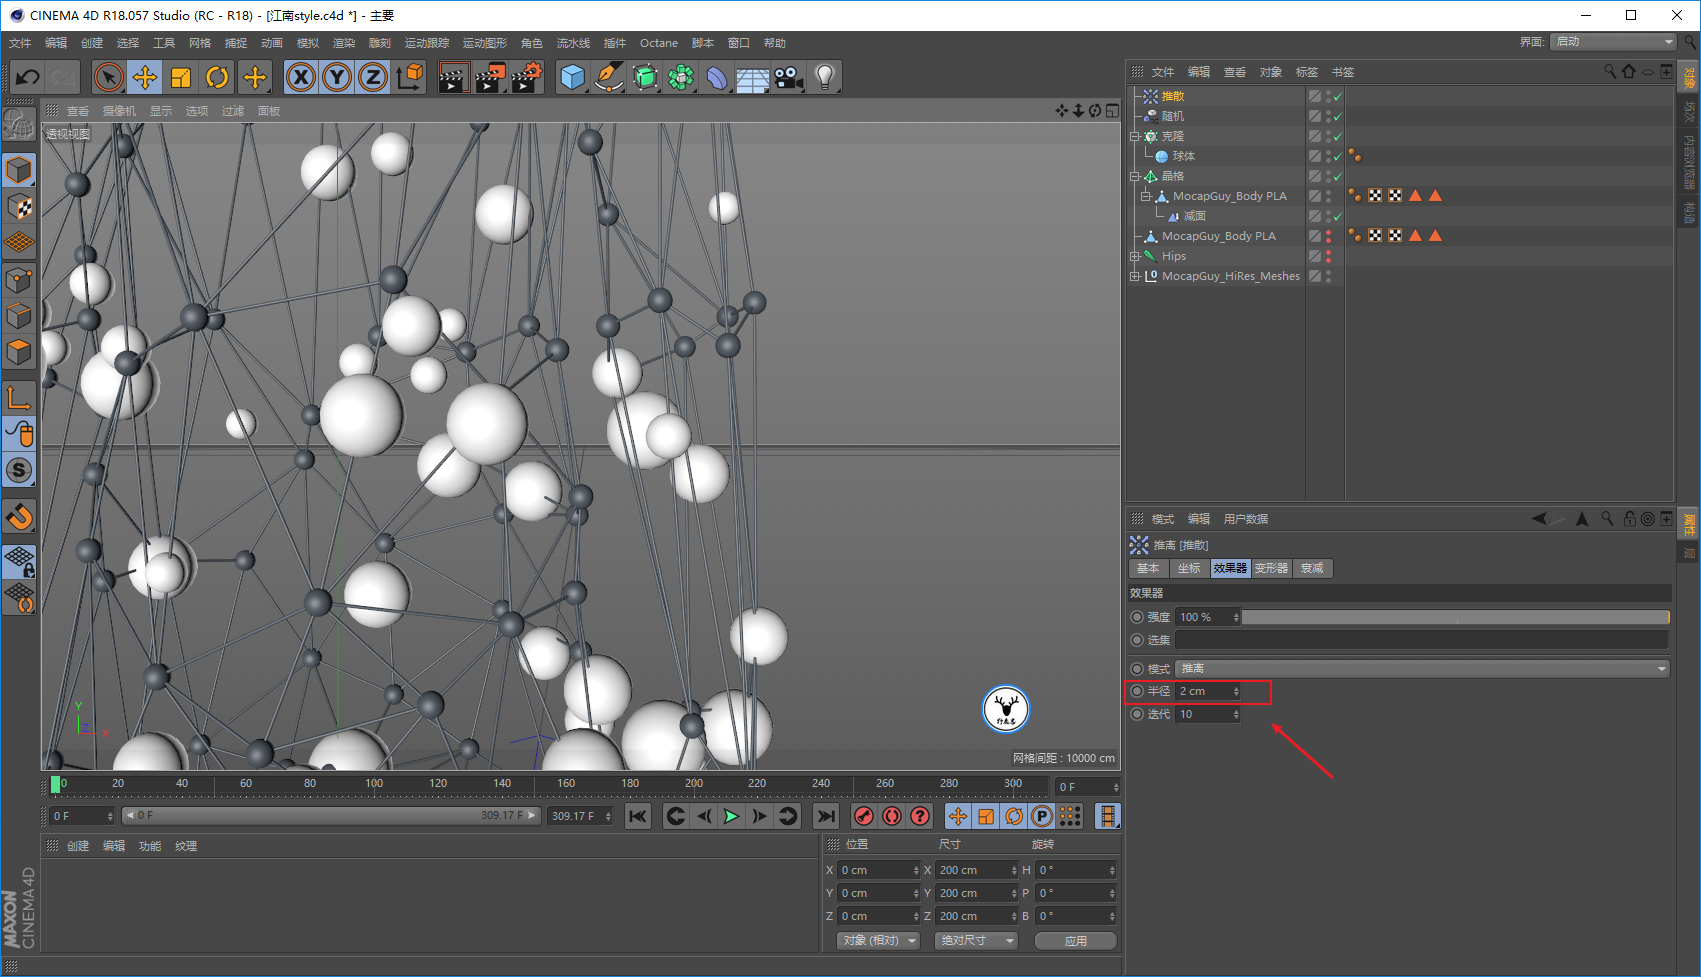
Task: Open the 运动图形 menu
Action: click(x=485, y=43)
